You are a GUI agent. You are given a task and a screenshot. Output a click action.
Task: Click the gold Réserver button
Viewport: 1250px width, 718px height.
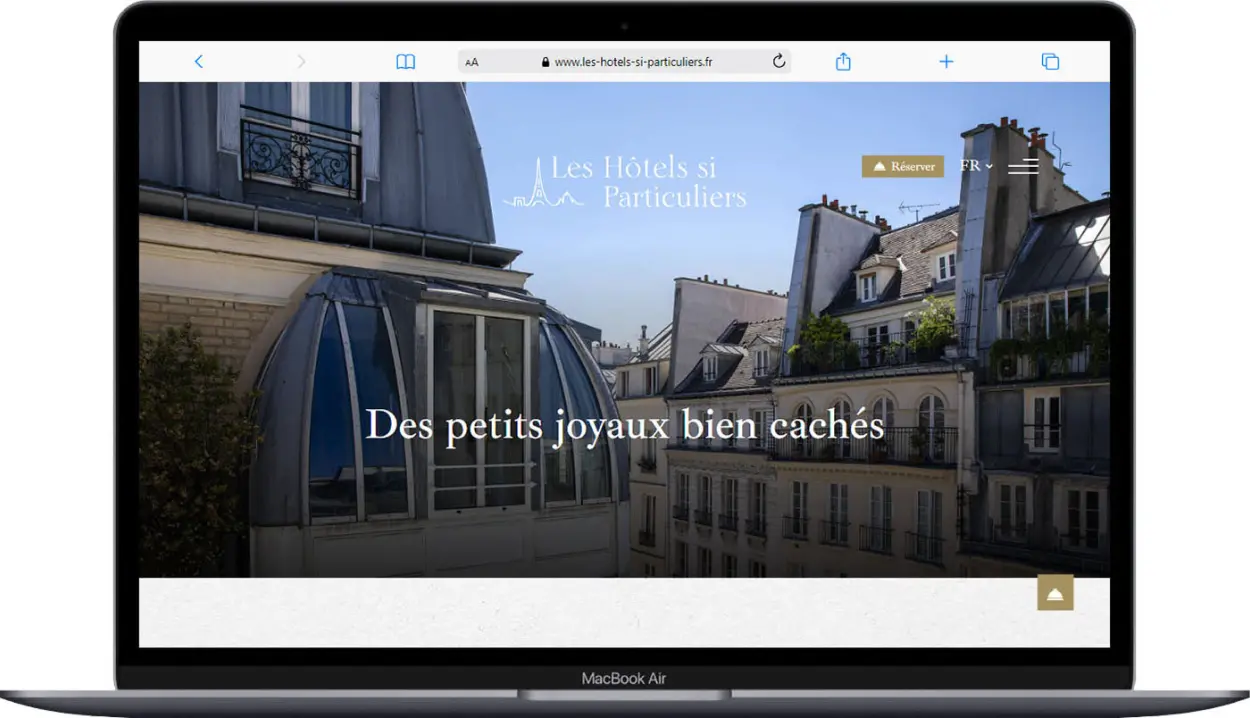pyautogui.click(x=903, y=166)
